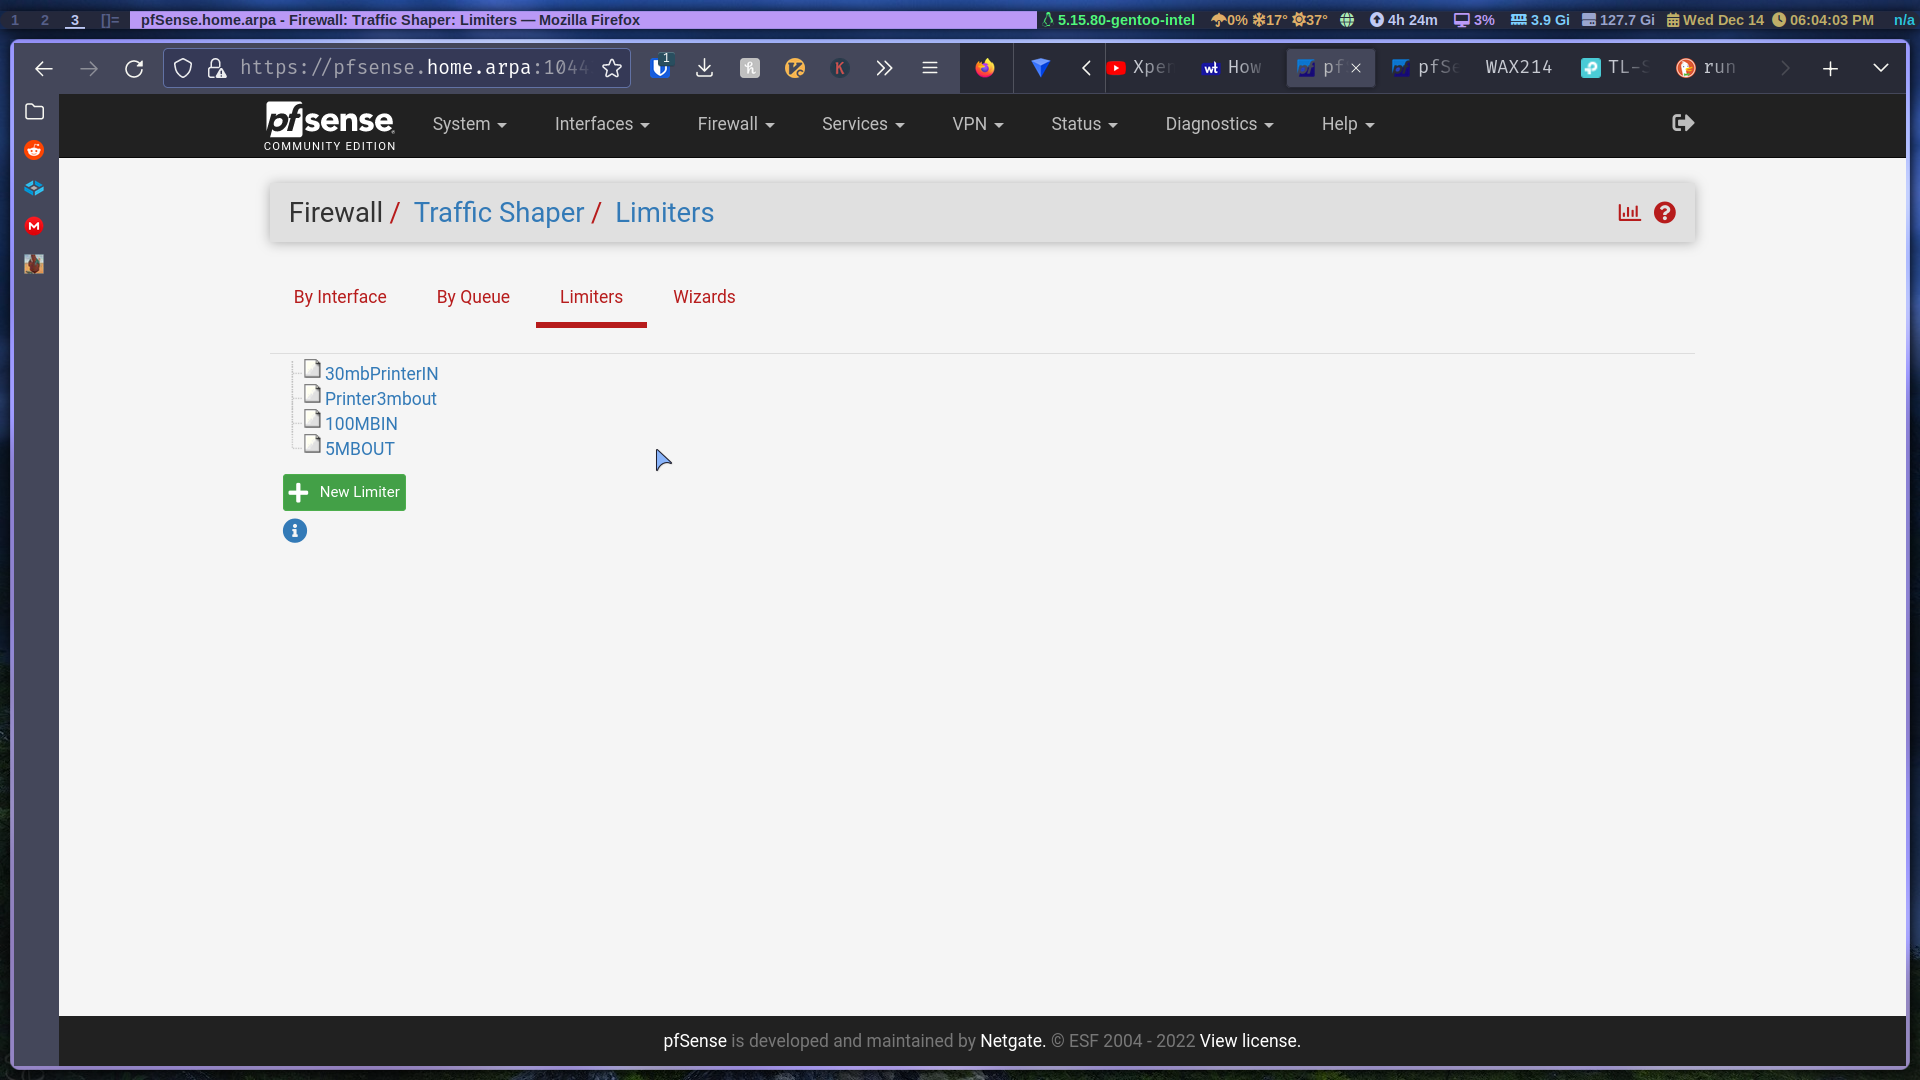The width and height of the screenshot is (1920, 1080).
Task: Select the Printer3mbout limiter entry
Action: point(380,398)
